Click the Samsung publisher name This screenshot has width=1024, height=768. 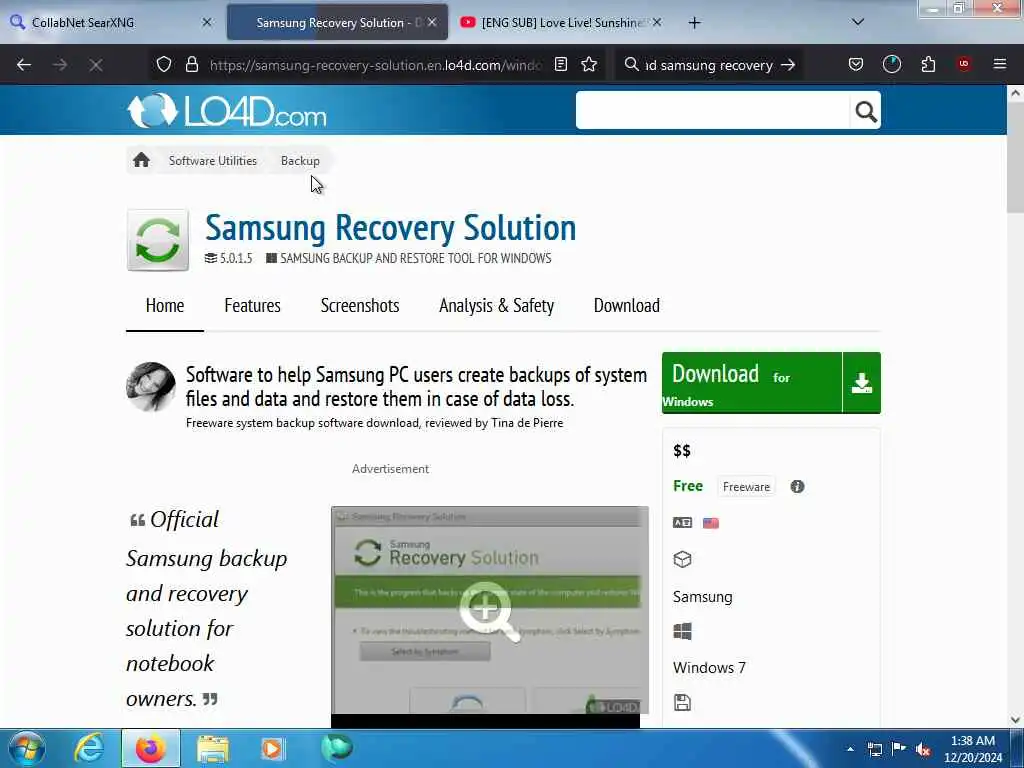pos(703,597)
